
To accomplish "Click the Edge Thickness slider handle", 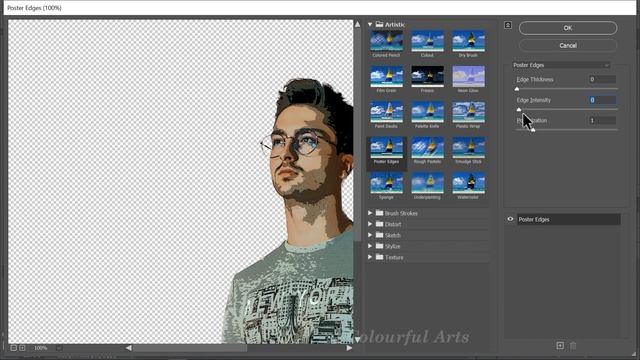I will 517,89.
